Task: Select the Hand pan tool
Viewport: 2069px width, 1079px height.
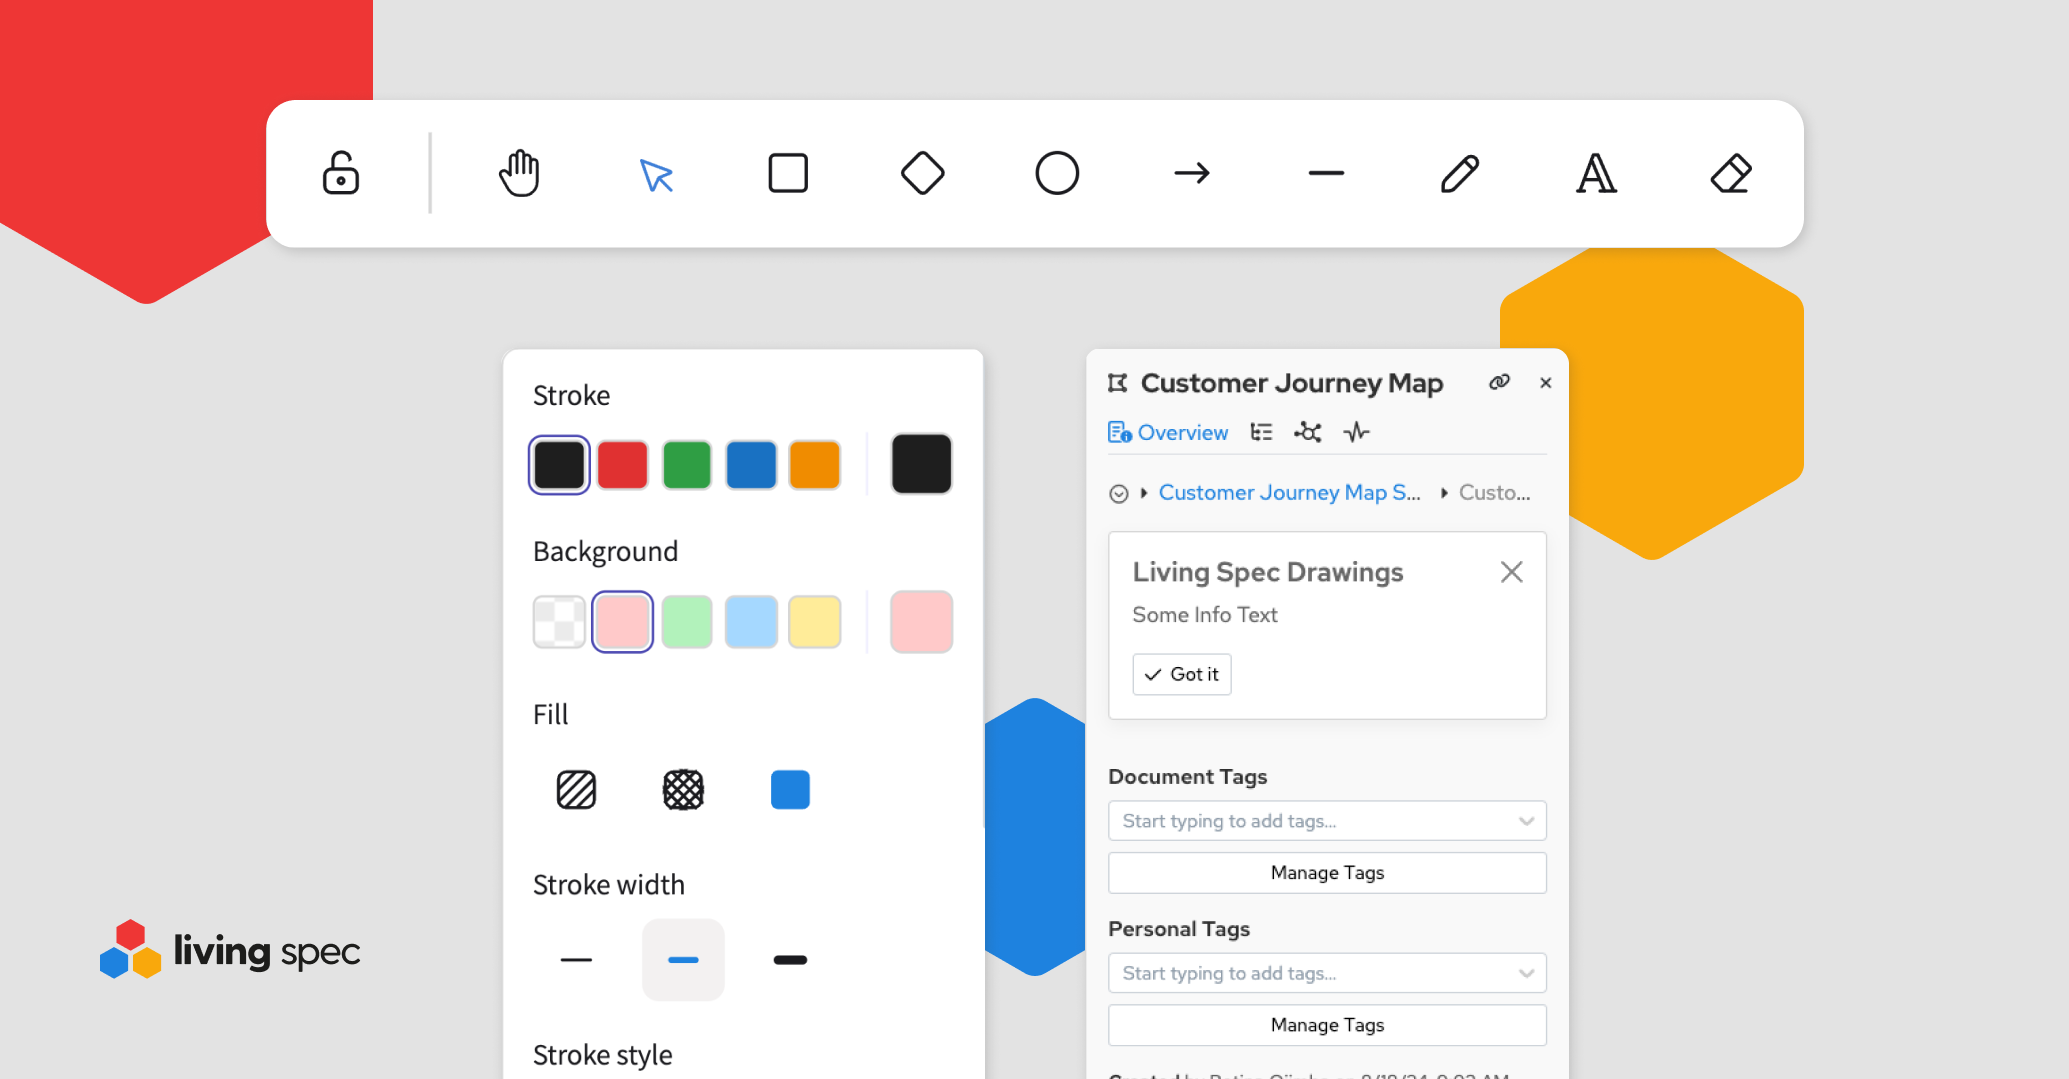Action: [519, 173]
